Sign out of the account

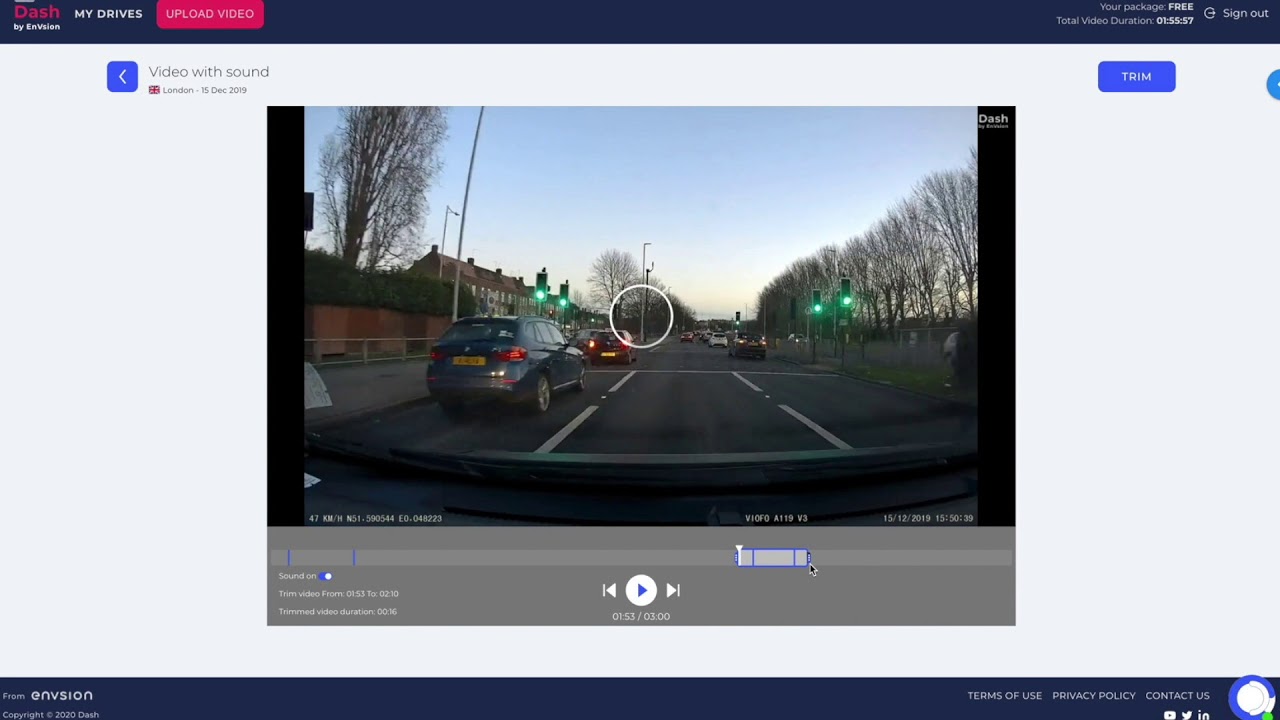[1236, 13]
